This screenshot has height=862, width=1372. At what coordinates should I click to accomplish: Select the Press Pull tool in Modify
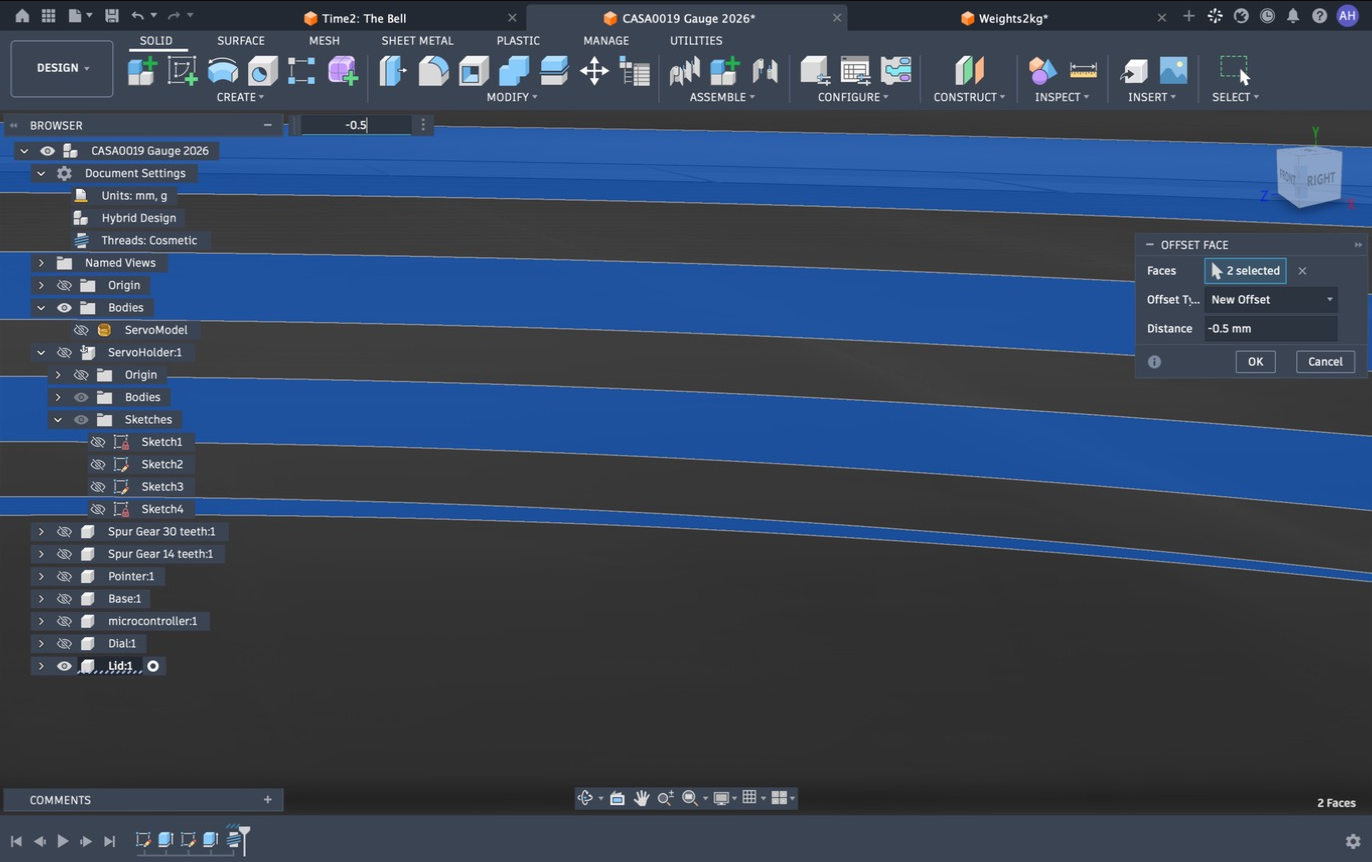pyautogui.click(x=393, y=70)
